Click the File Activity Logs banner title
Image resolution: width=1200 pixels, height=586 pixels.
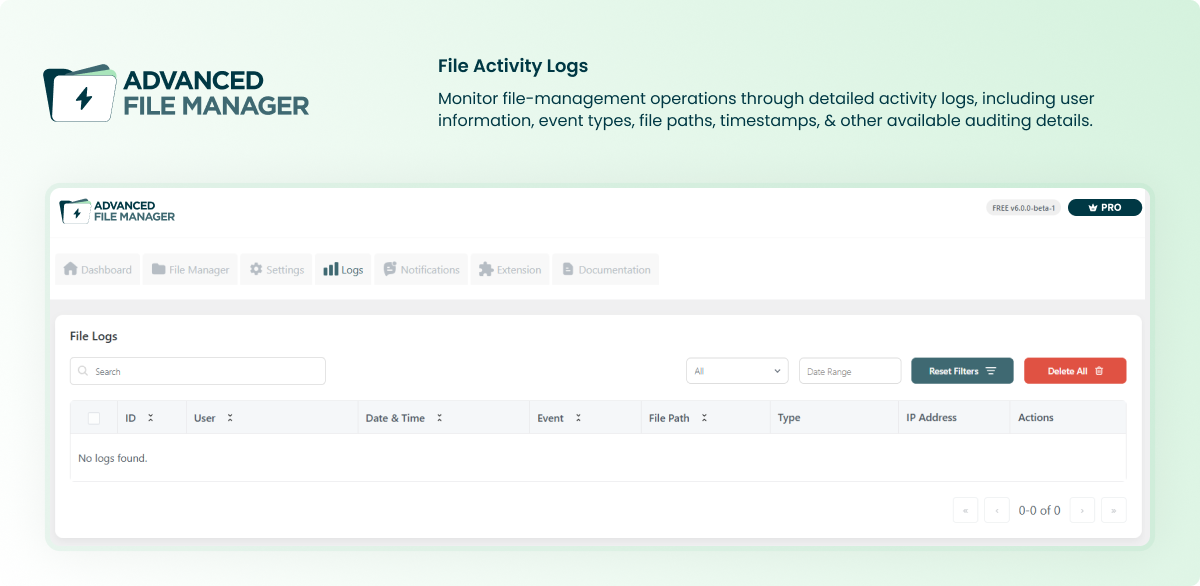pos(513,66)
